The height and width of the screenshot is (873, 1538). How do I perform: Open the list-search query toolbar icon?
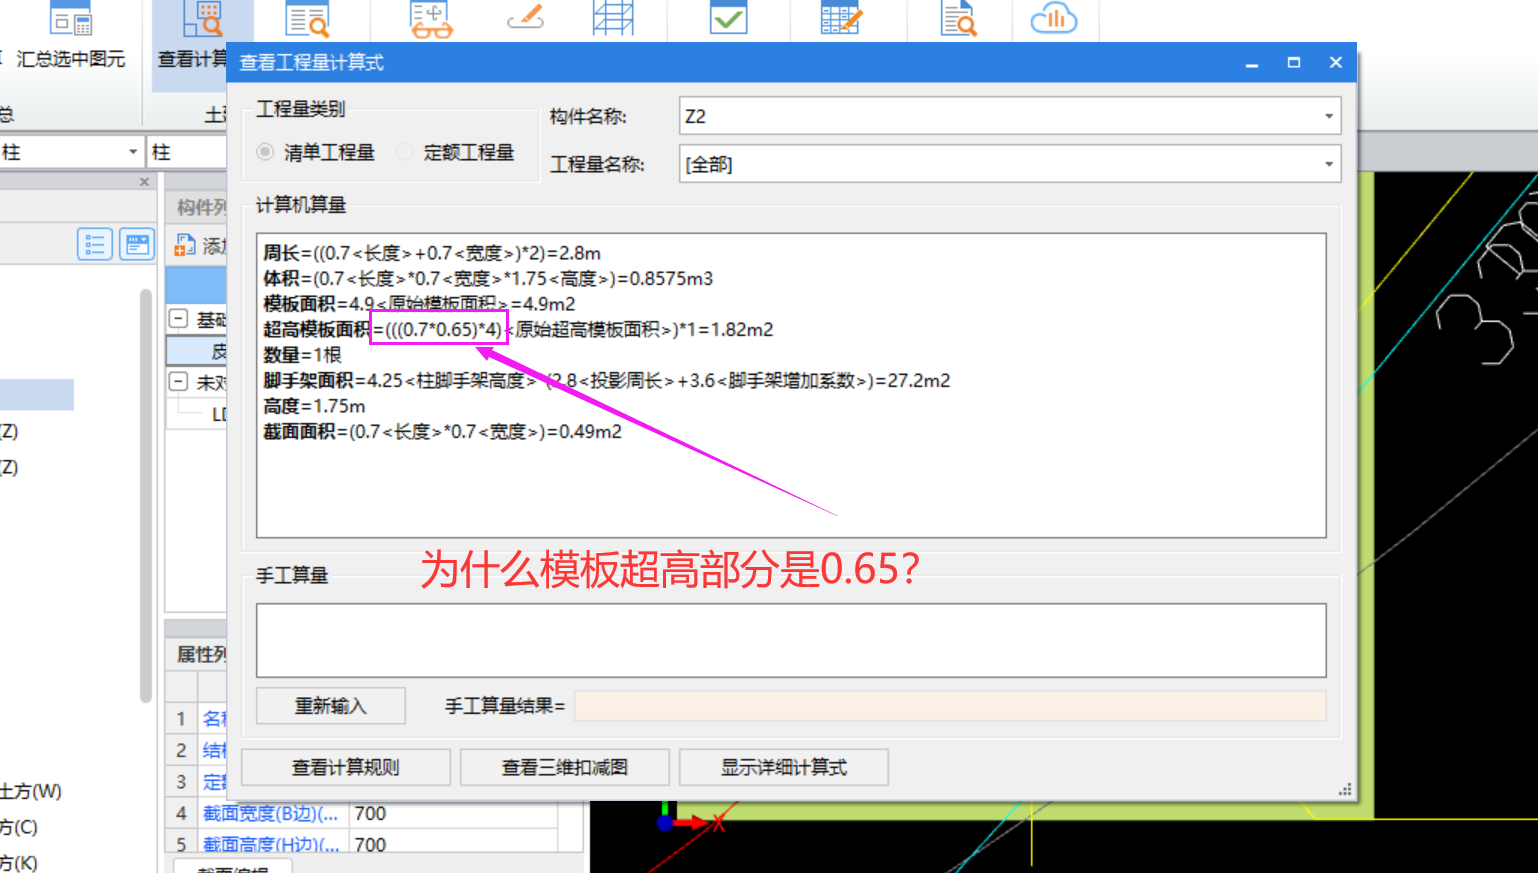pos(308,19)
